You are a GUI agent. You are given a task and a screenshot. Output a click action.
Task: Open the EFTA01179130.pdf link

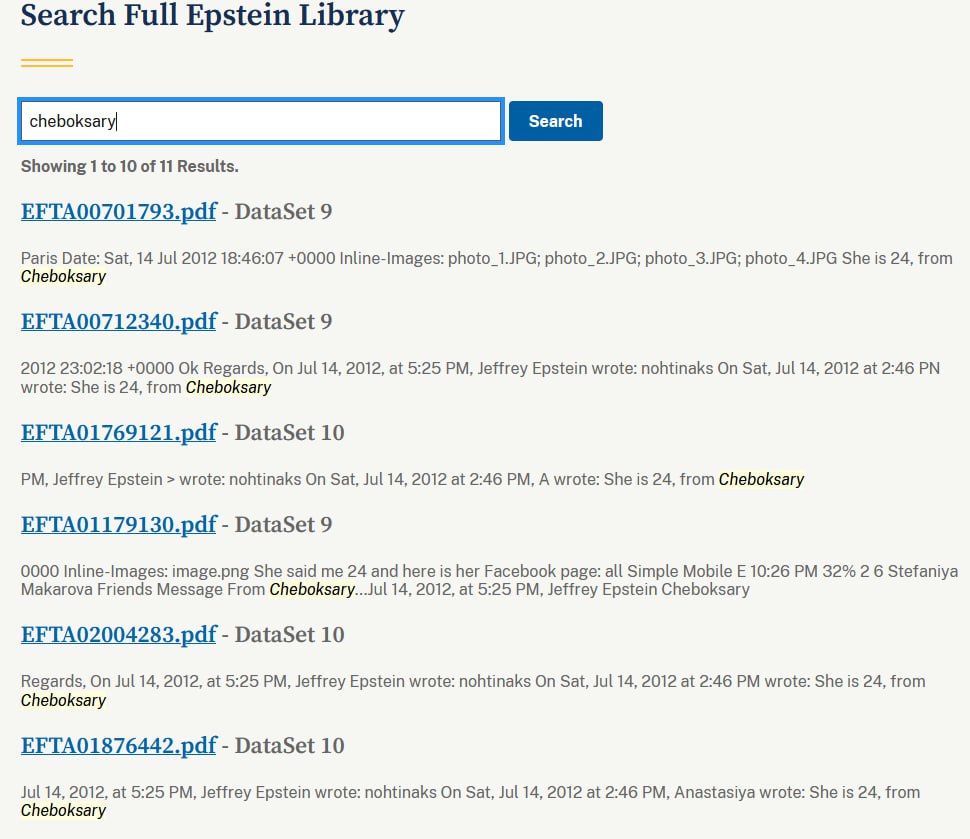pos(119,525)
